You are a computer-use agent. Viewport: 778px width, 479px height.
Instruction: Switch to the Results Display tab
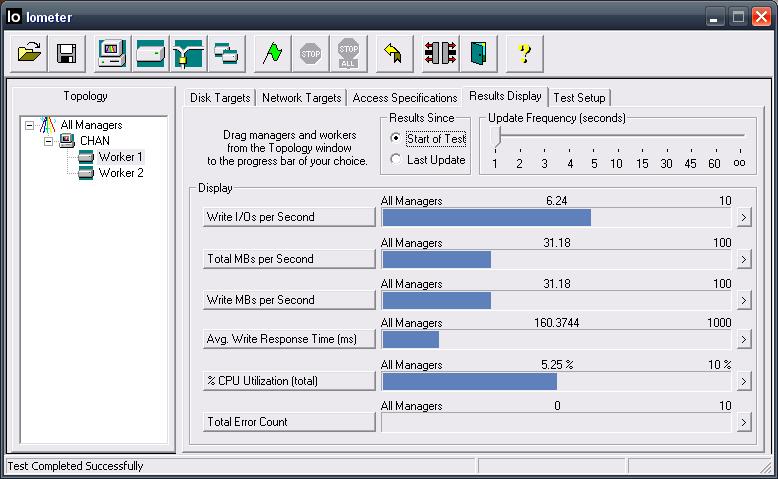click(x=505, y=96)
